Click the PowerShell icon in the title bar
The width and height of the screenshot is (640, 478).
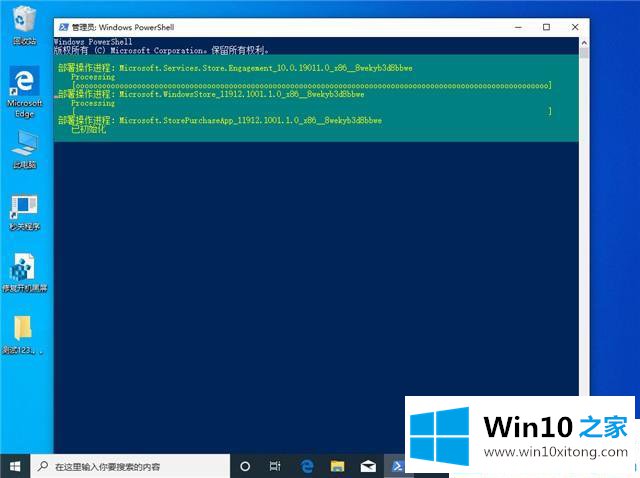(63, 27)
